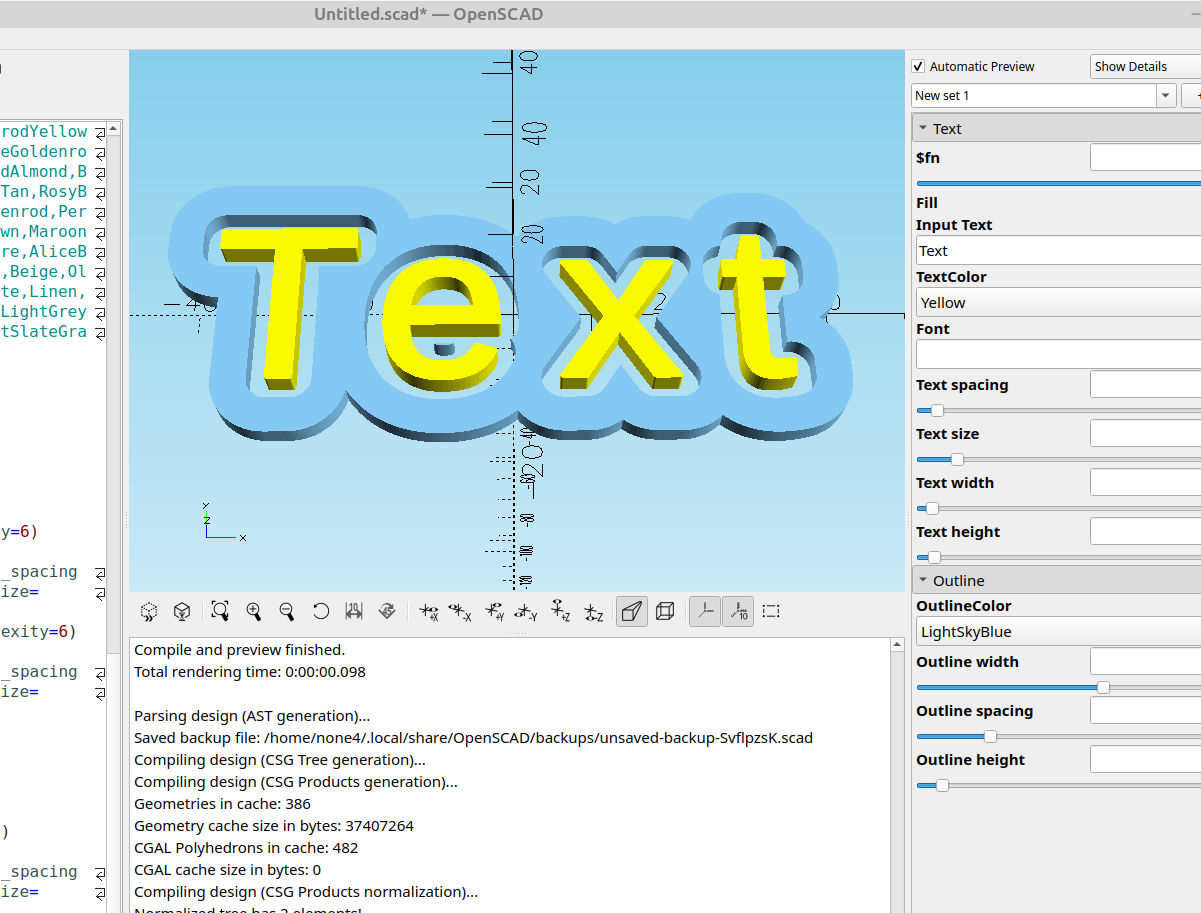1201x913 pixels.
Task: Switch to Orthogonal projection icon
Action: (664, 610)
